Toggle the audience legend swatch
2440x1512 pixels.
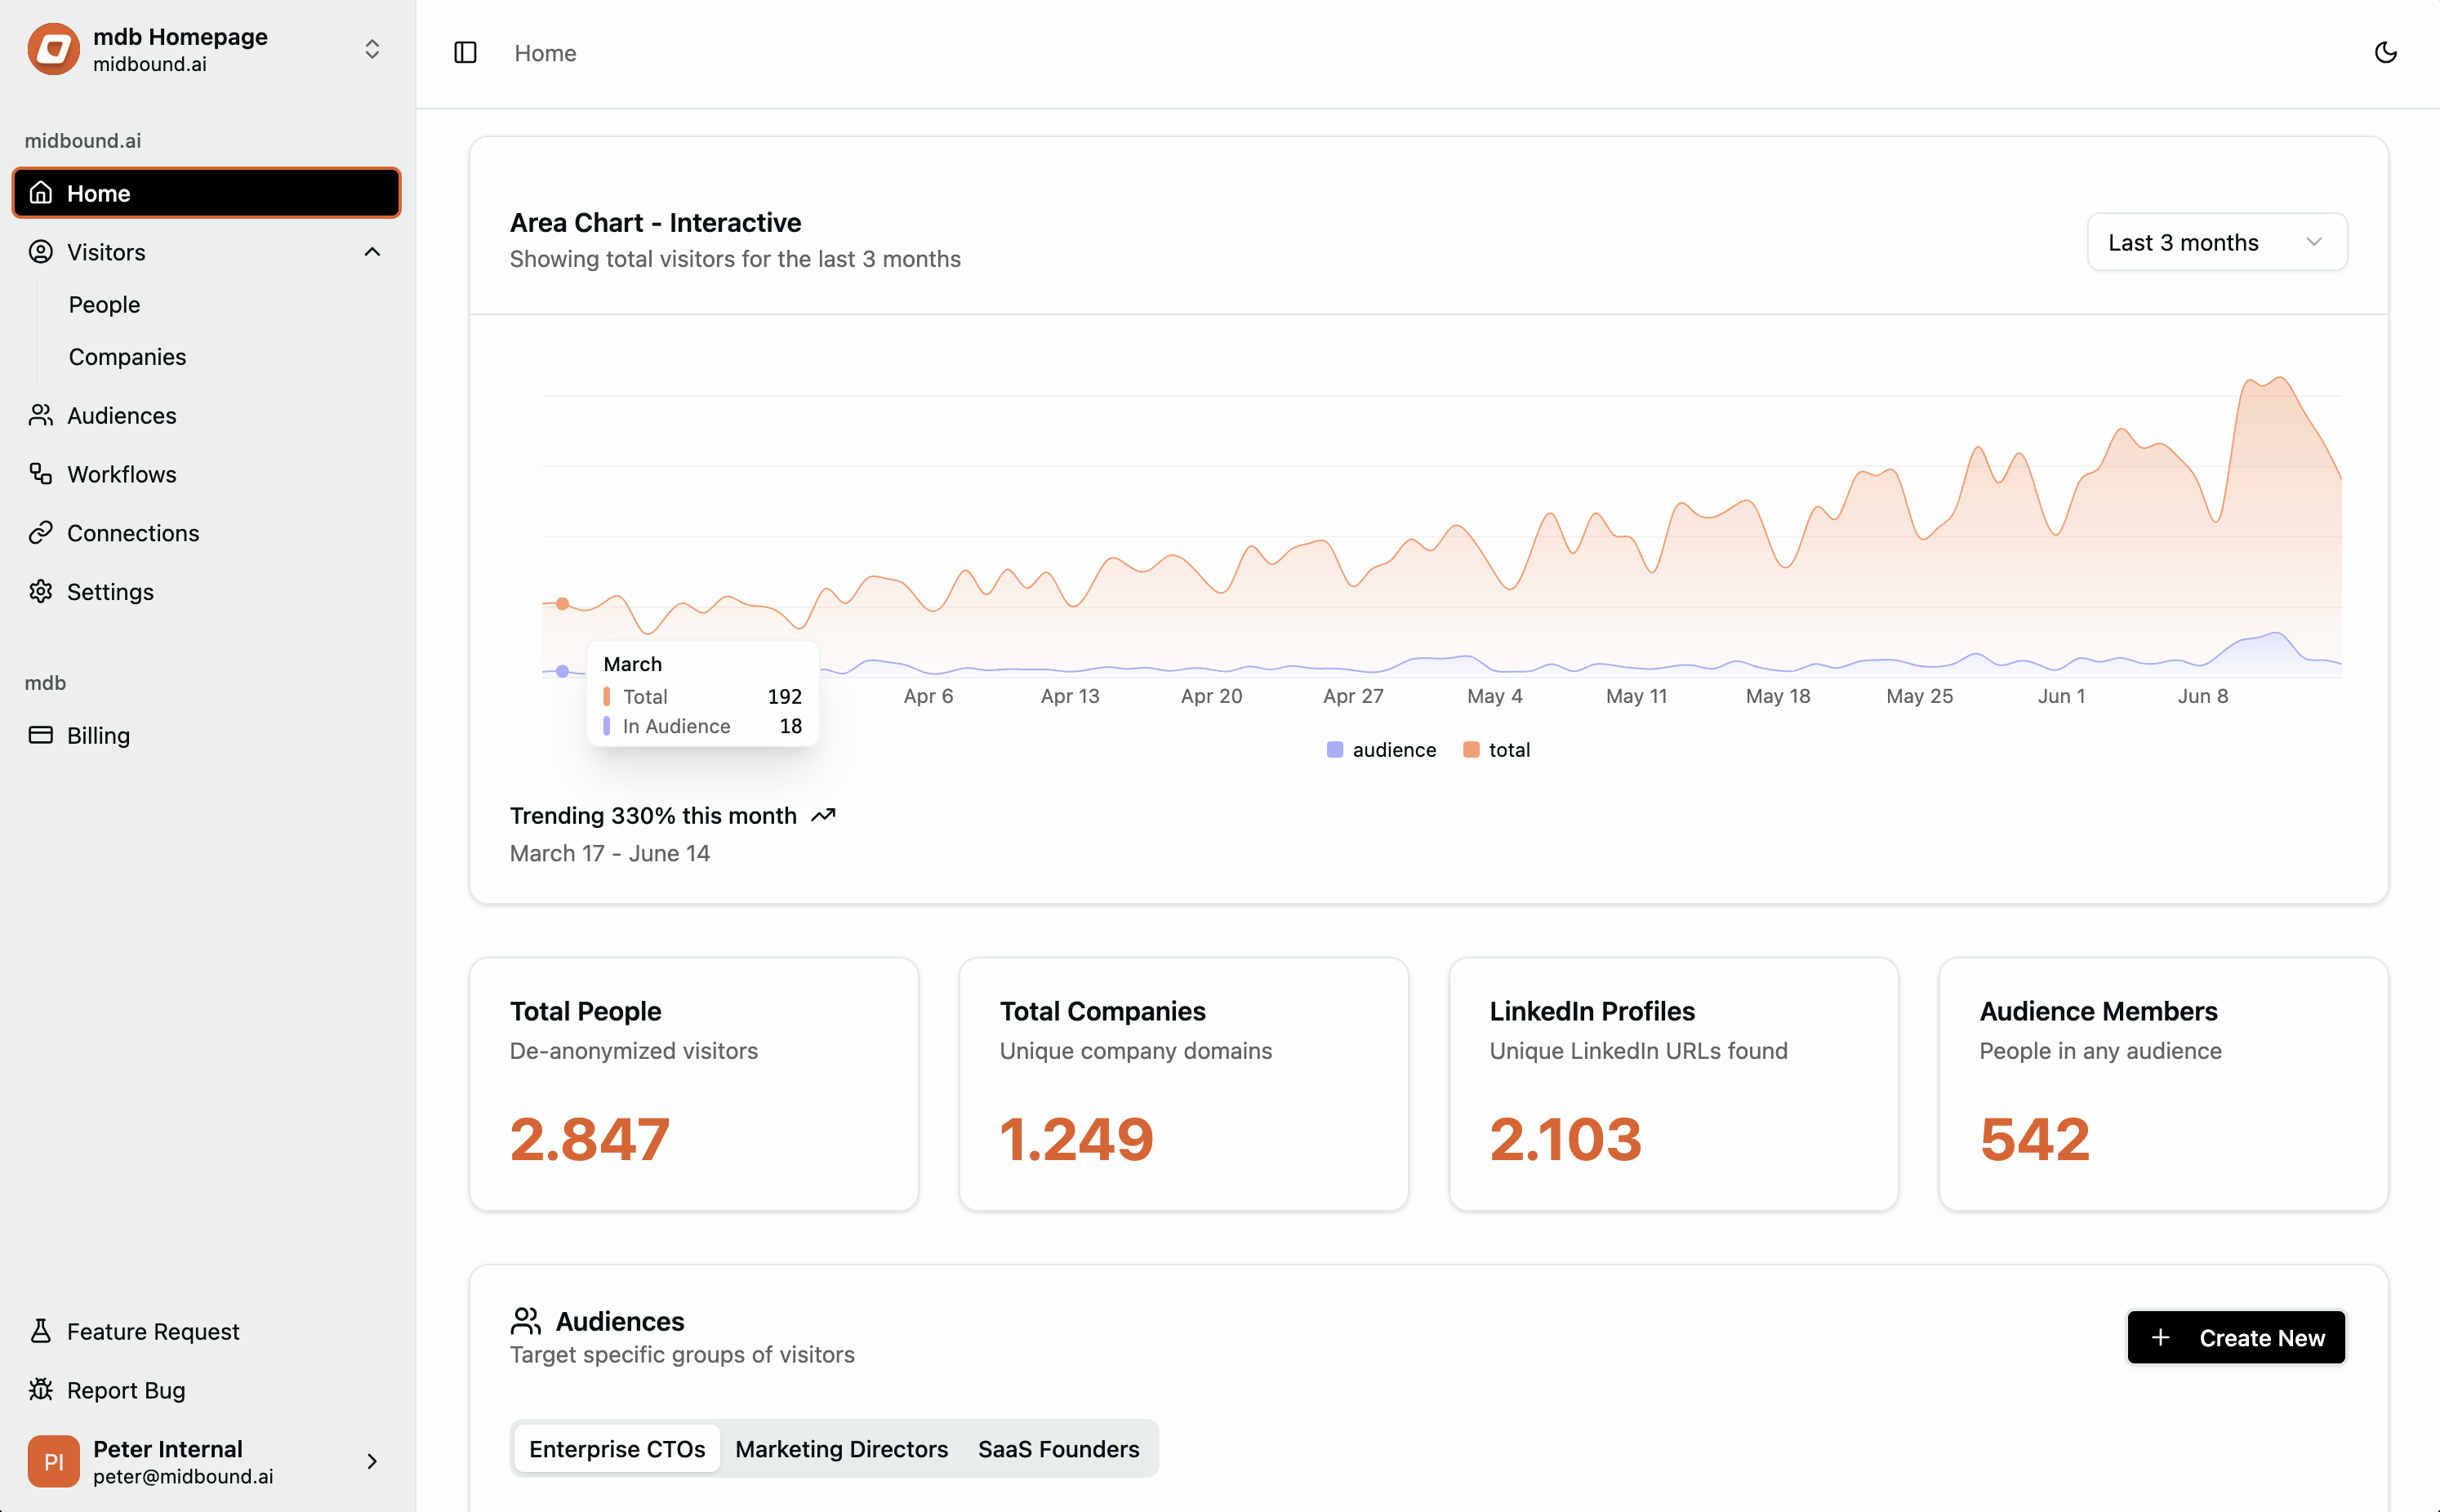pos(1334,750)
